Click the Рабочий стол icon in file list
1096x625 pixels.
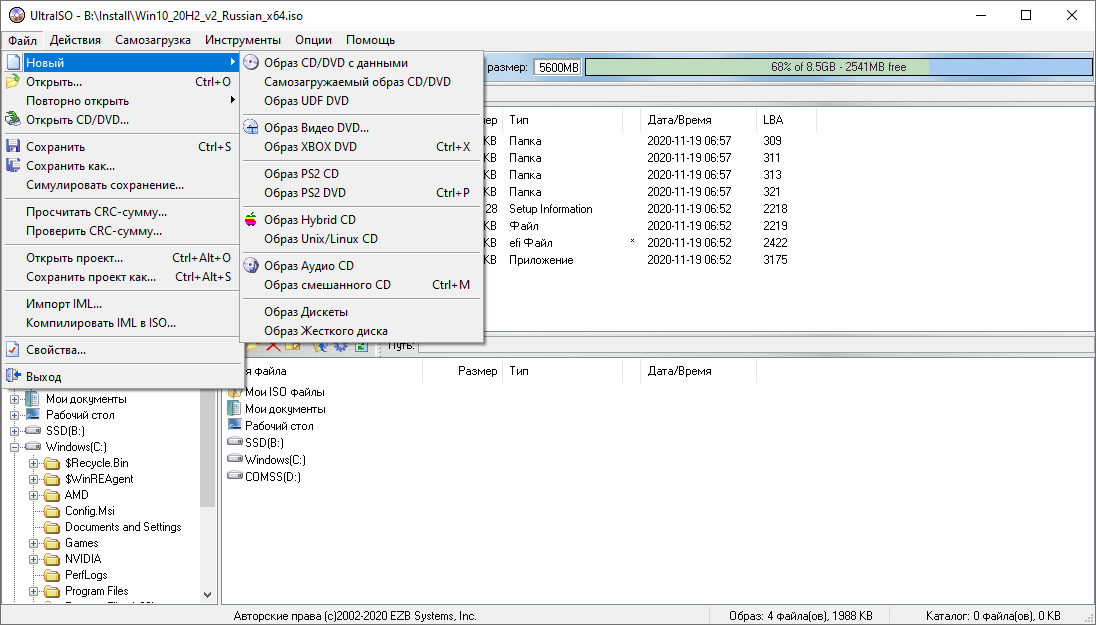[235, 425]
